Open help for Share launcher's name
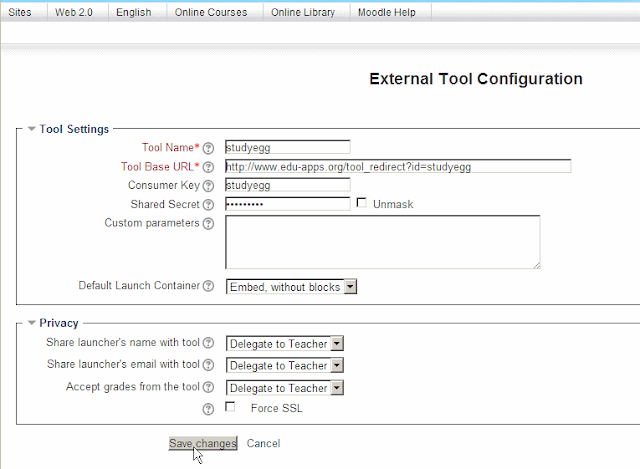This screenshot has width=640, height=469. tap(208, 343)
